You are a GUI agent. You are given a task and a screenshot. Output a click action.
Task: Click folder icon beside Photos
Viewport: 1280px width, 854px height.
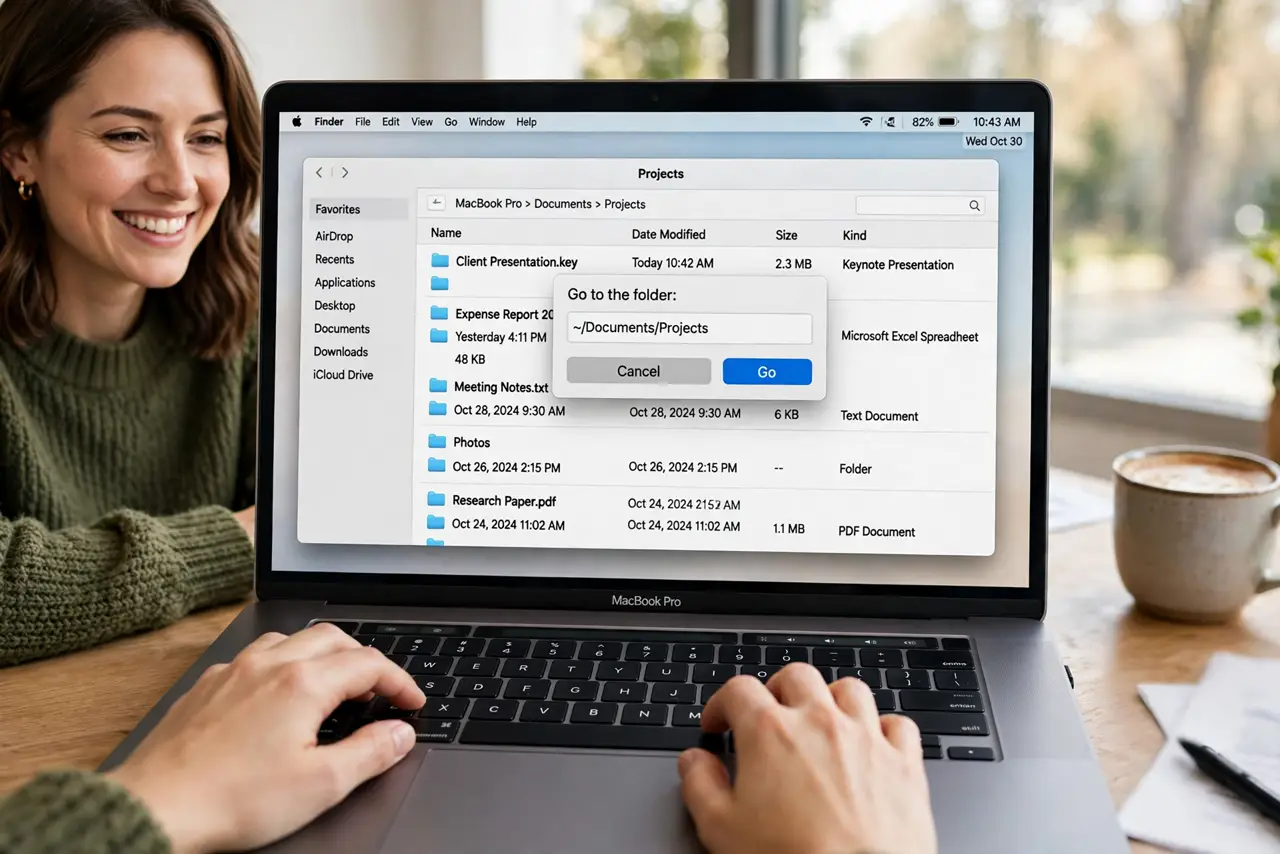[x=437, y=442]
